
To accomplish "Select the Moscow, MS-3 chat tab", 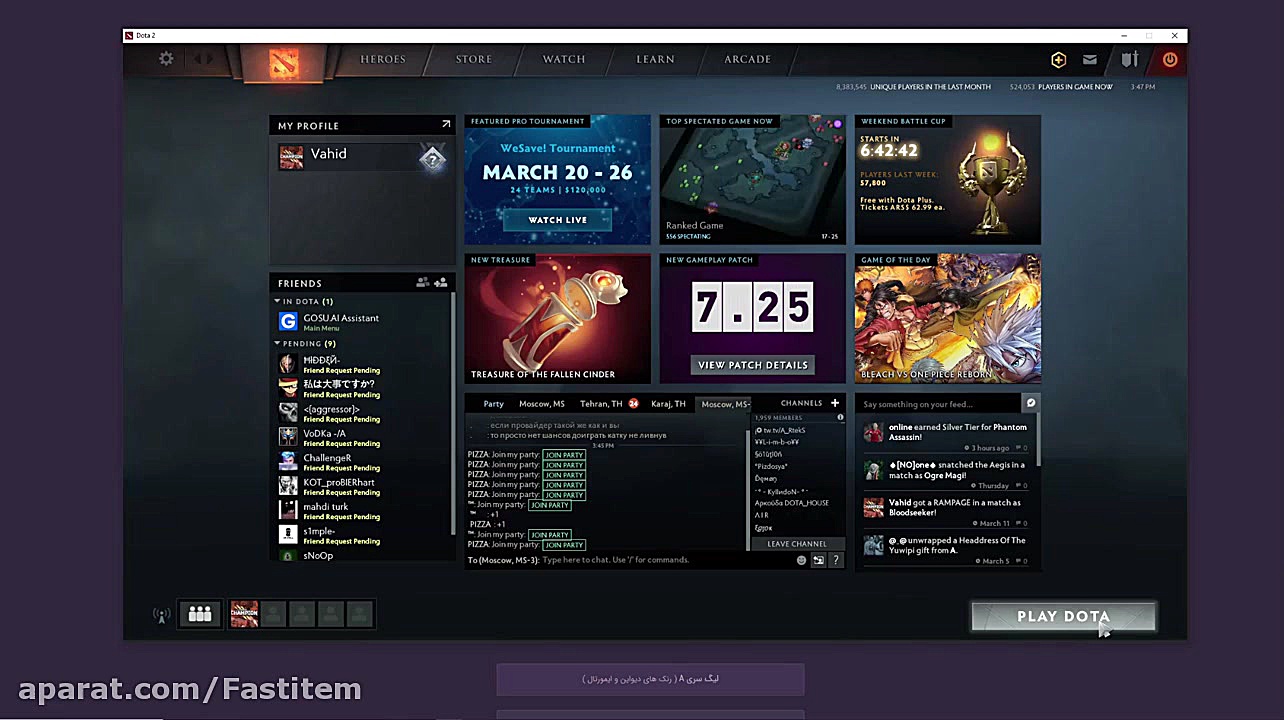I will [725, 404].
